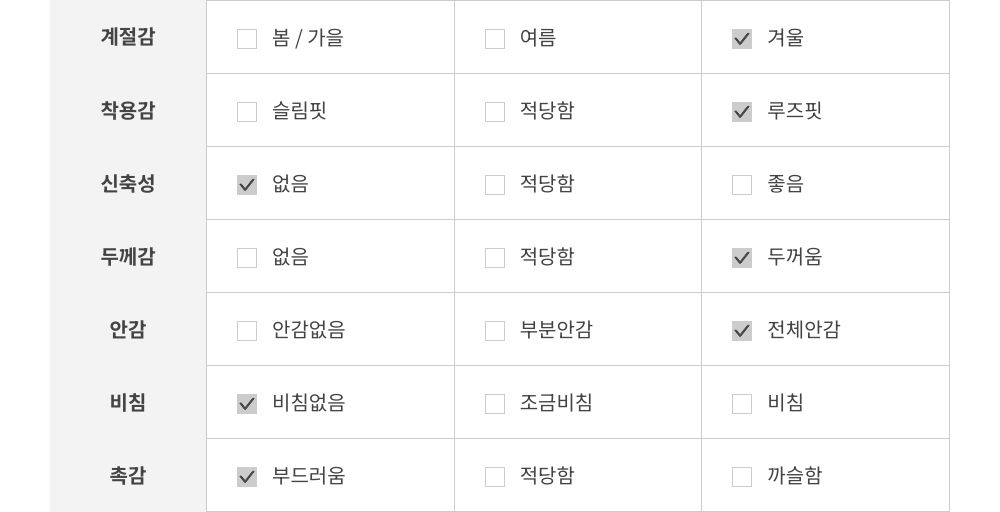The width and height of the screenshot is (1000, 512).
Task: Uncheck the 두꺼움 thickness checkbox
Action: [x=742, y=258]
